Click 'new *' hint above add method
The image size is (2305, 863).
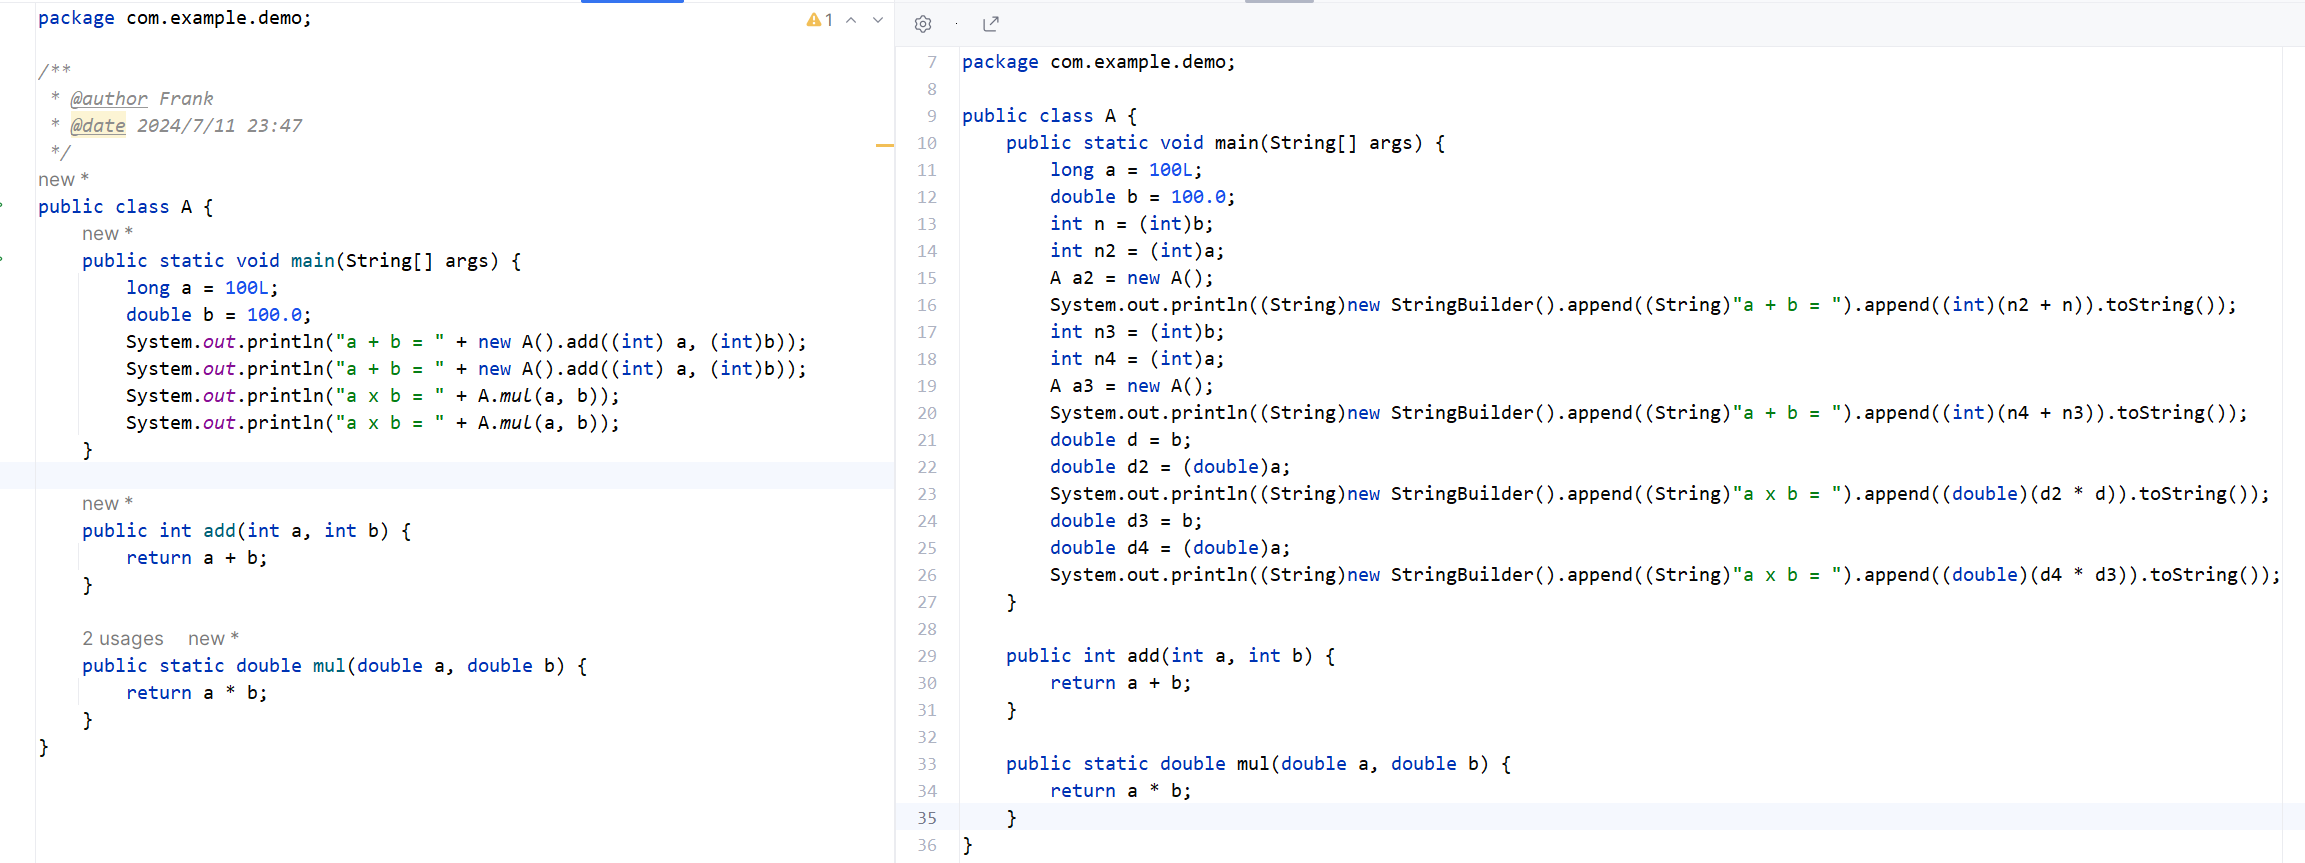tap(107, 503)
